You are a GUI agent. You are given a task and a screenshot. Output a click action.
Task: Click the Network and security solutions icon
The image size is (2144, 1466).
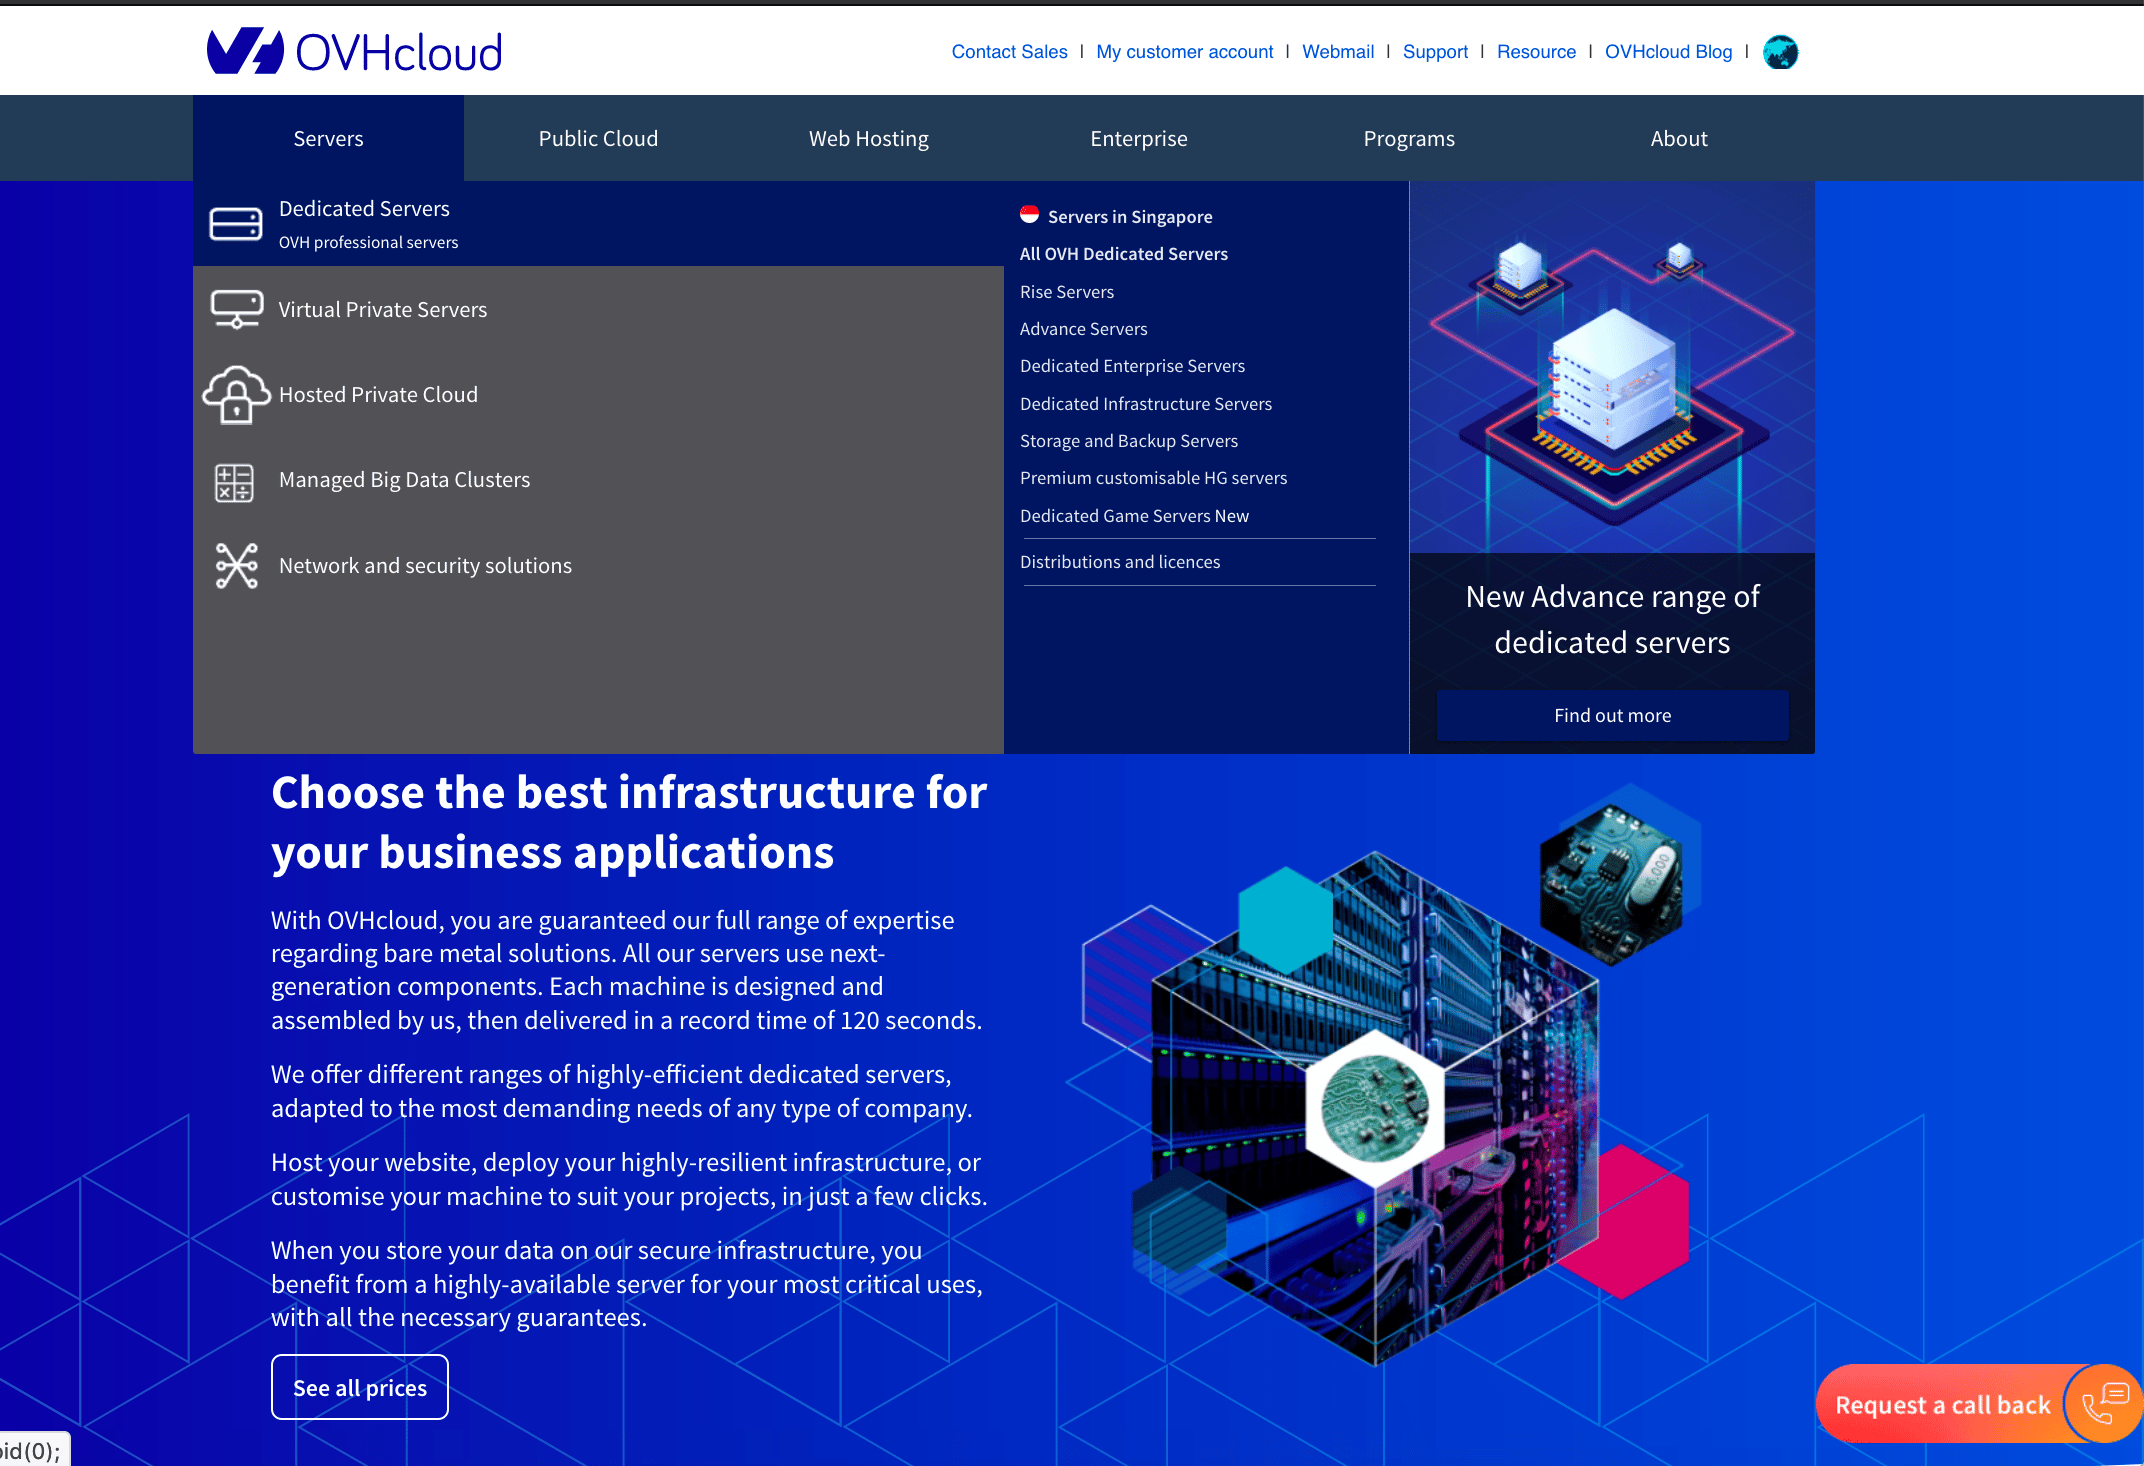coord(236,566)
